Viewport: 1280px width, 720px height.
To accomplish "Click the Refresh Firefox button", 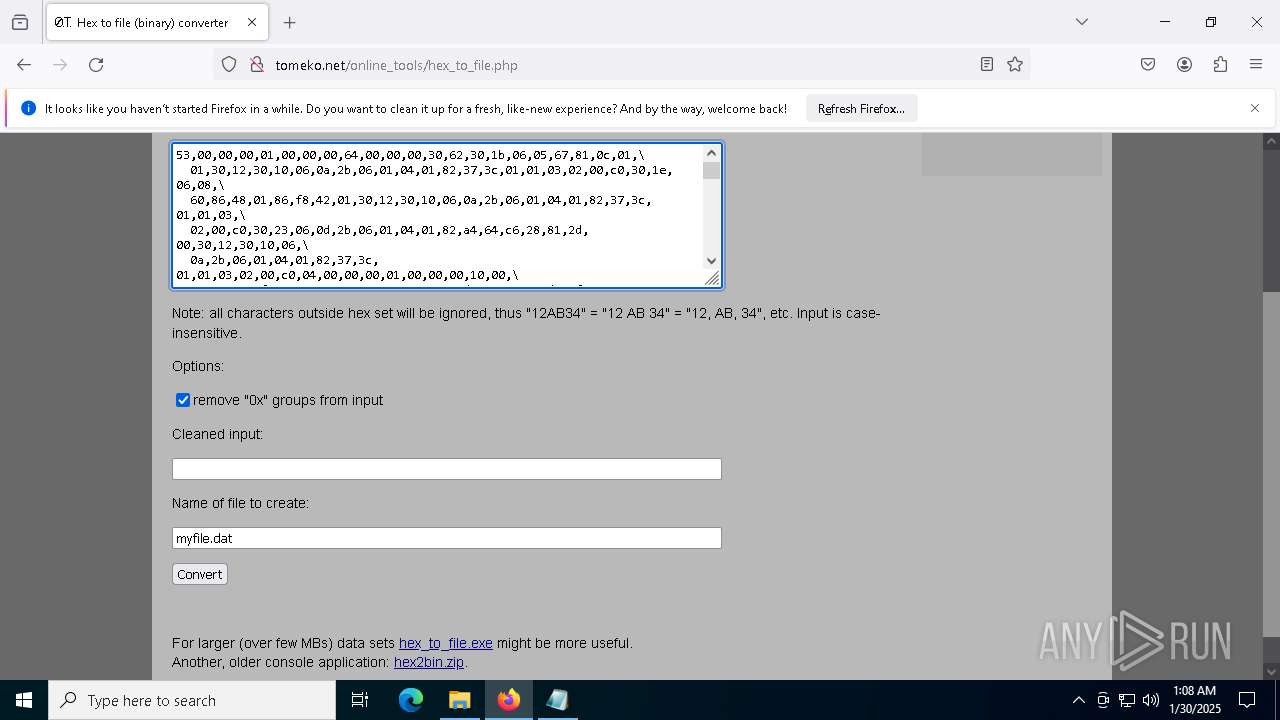I will (861, 108).
